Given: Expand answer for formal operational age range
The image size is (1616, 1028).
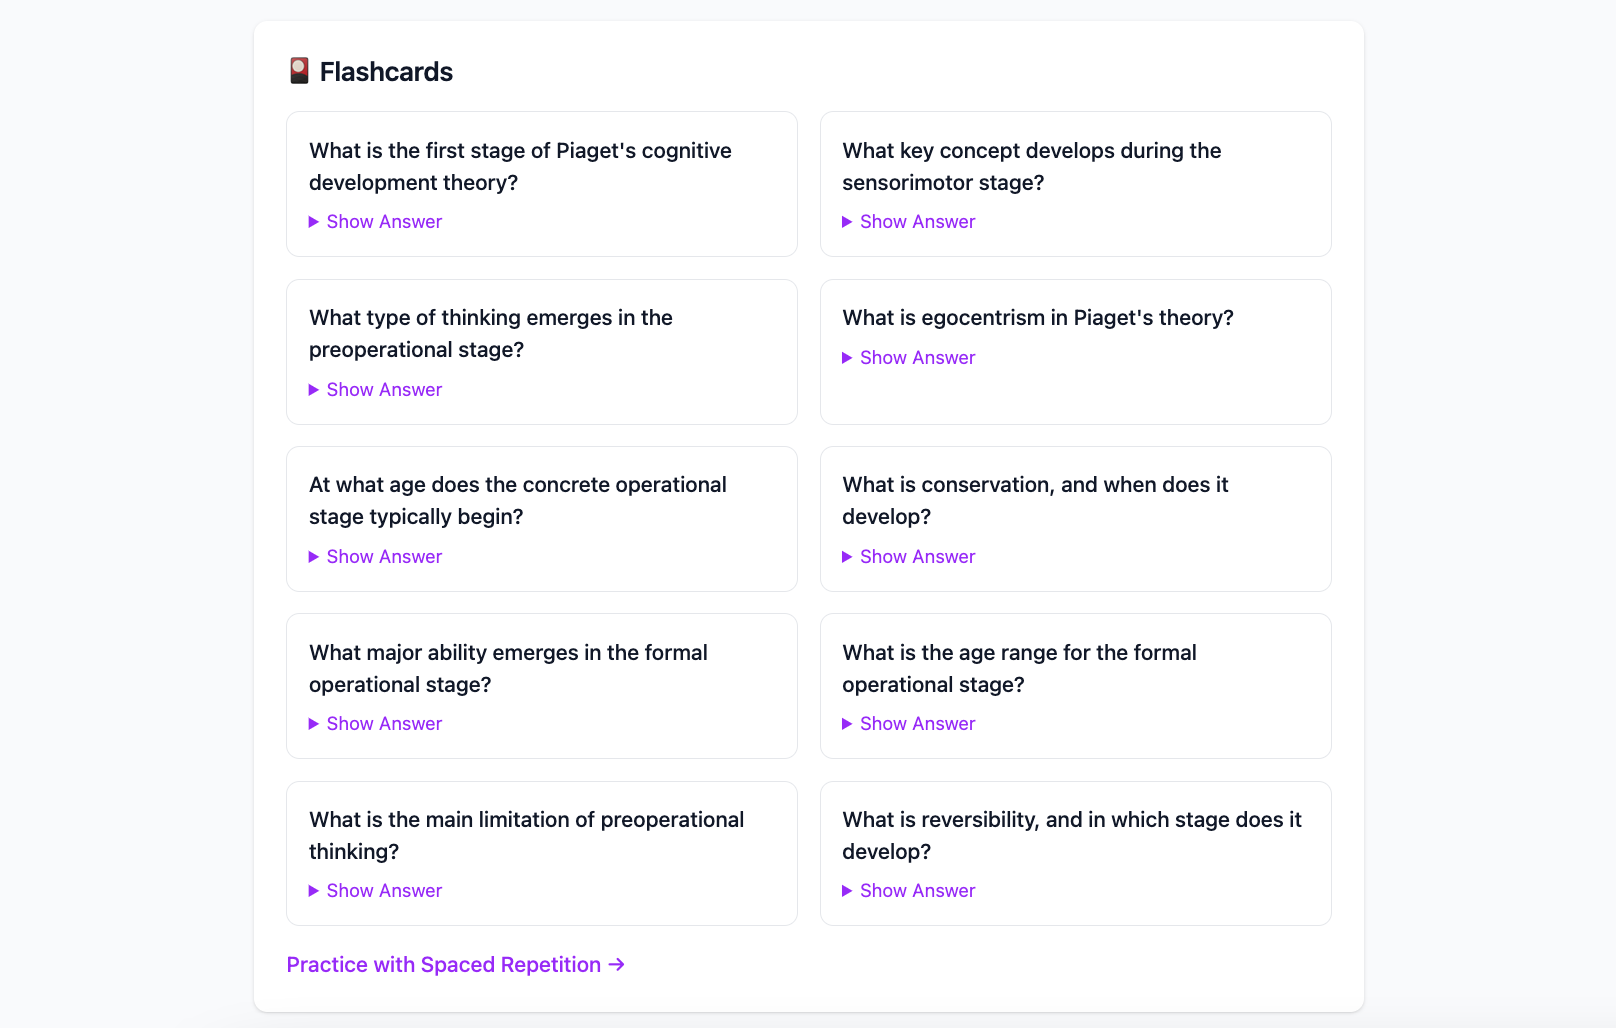Looking at the screenshot, I should [917, 724].
